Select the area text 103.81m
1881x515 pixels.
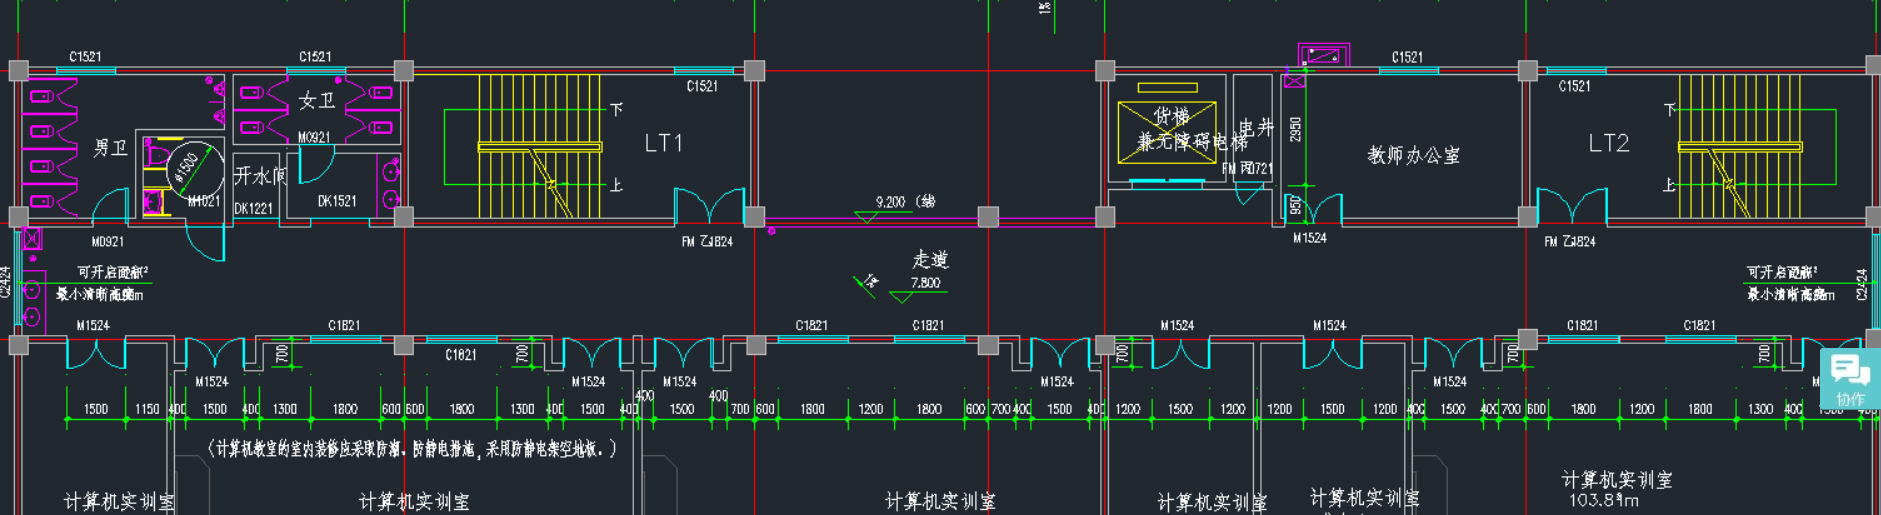pos(1604,500)
